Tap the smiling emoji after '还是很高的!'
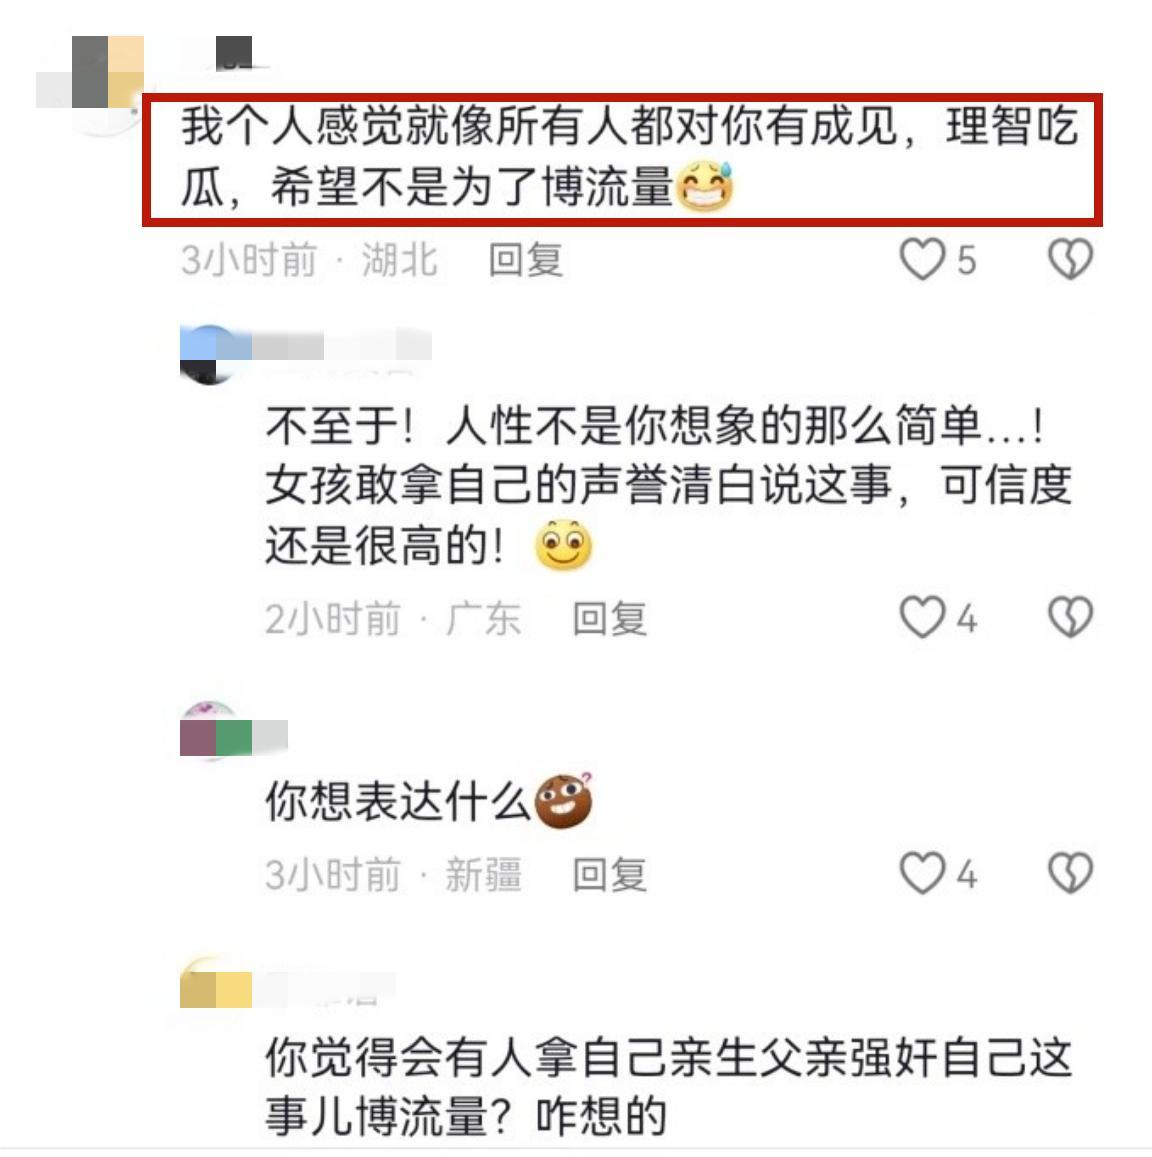The height and width of the screenshot is (1157, 1152). (563, 545)
